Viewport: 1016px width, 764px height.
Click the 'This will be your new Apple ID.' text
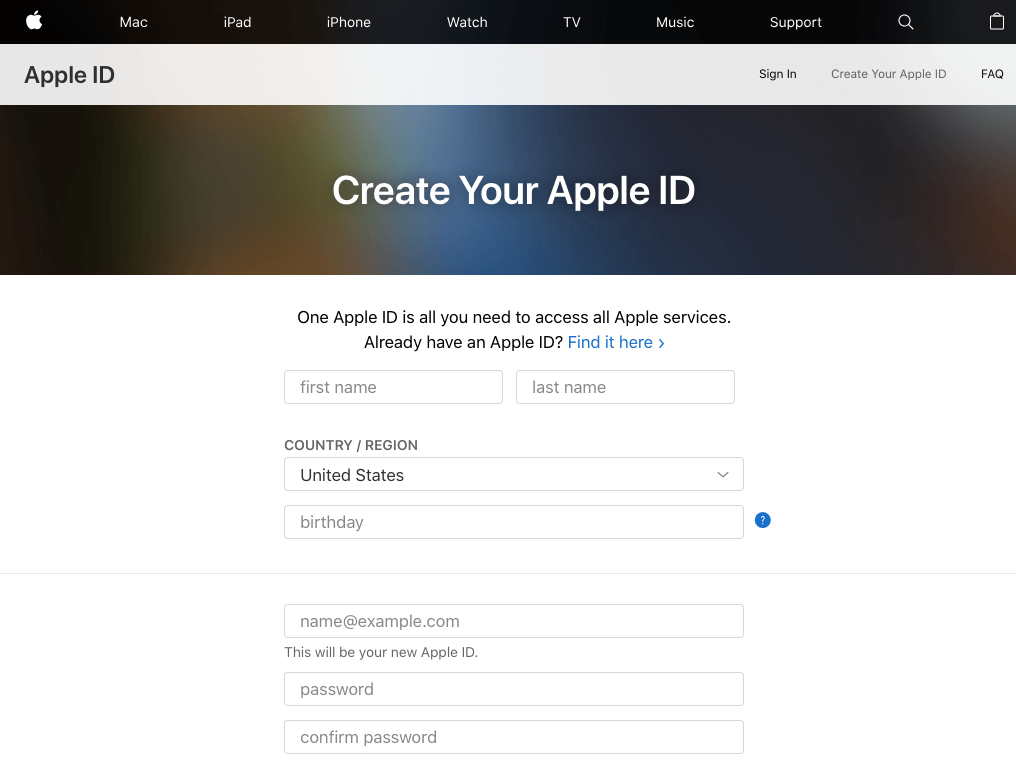[381, 653]
